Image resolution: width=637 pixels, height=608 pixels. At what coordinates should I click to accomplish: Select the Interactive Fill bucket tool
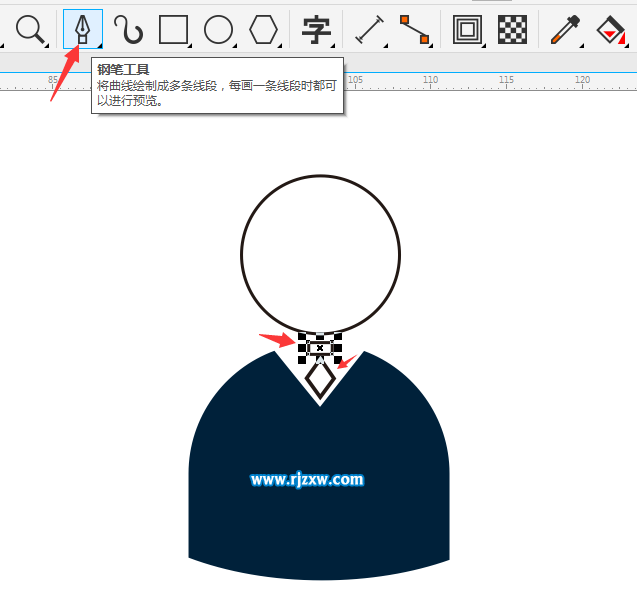pos(610,29)
